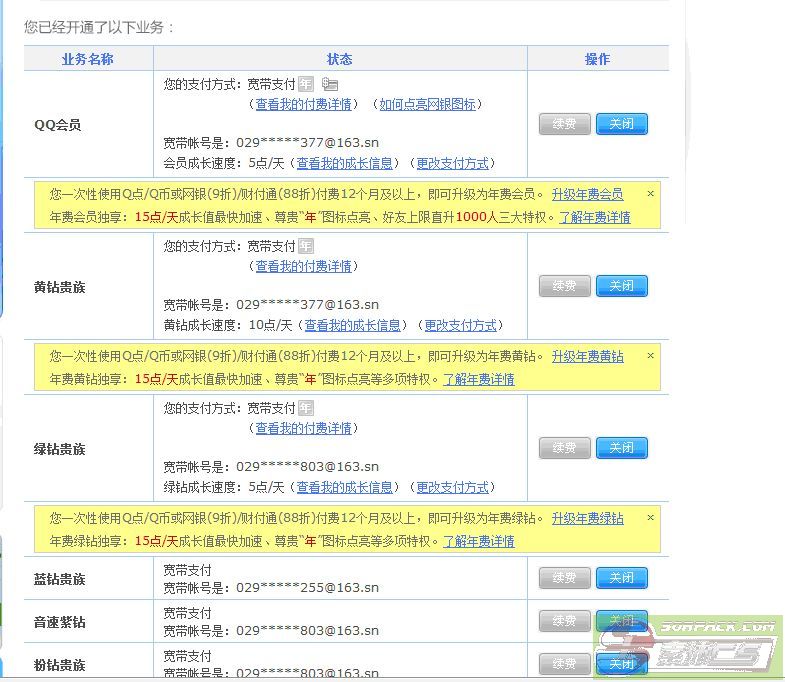Click the 升级年费会员 link

587,194
